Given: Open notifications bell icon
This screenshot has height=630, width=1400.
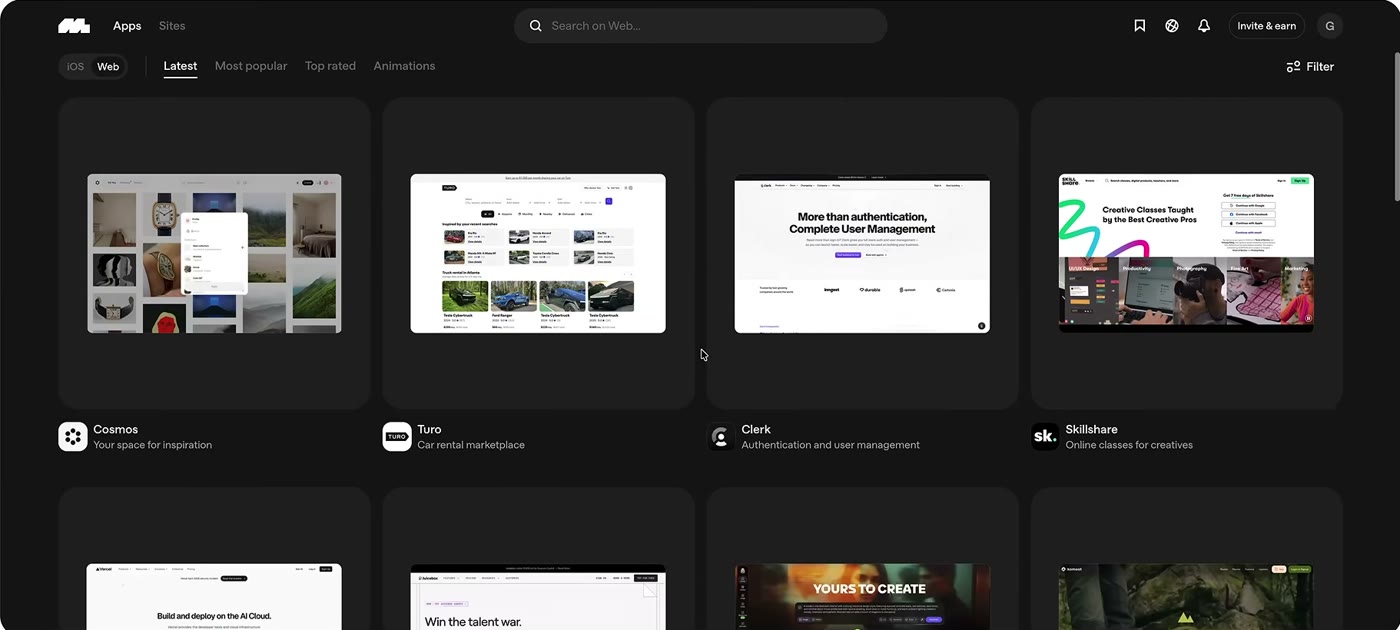Looking at the screenshot, I should (1204, 26).
